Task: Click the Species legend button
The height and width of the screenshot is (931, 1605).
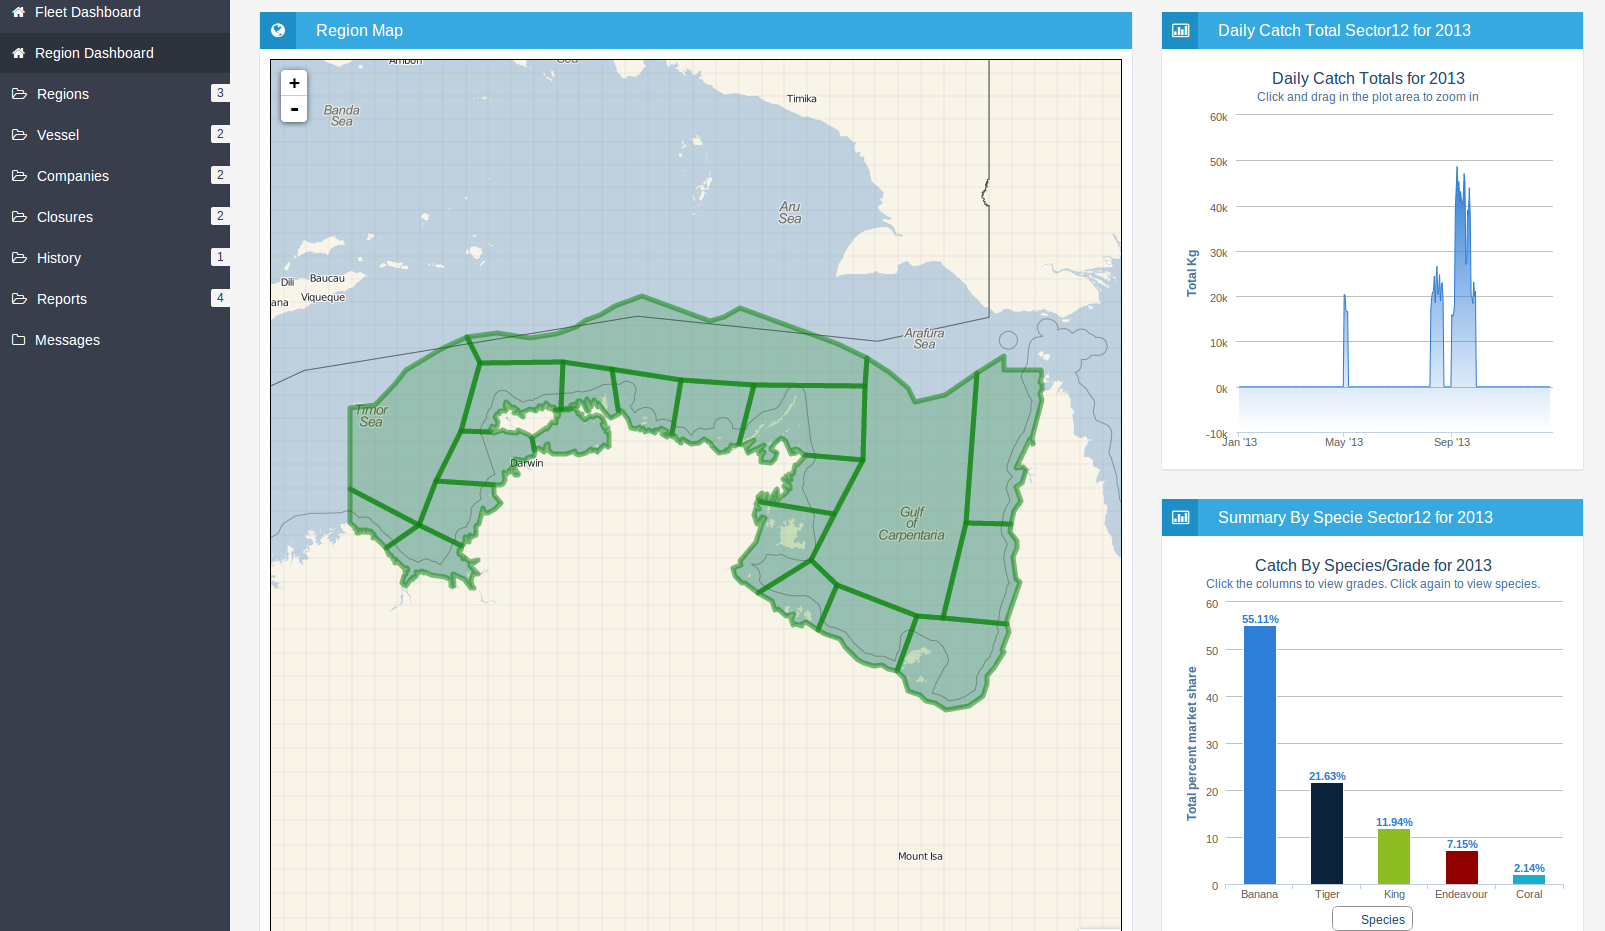Action: pos(1372,919)
